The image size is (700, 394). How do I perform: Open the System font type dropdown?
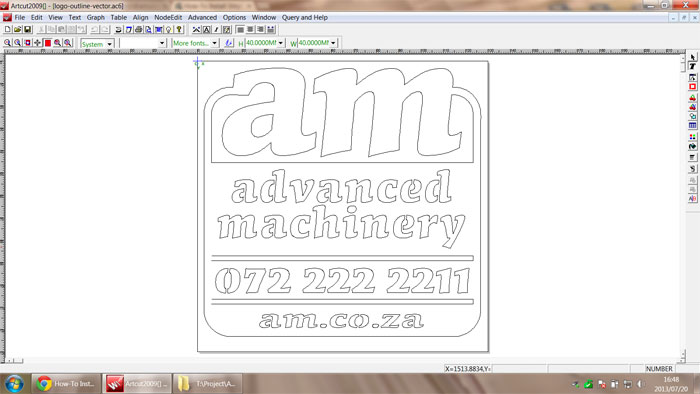[109, 43]
